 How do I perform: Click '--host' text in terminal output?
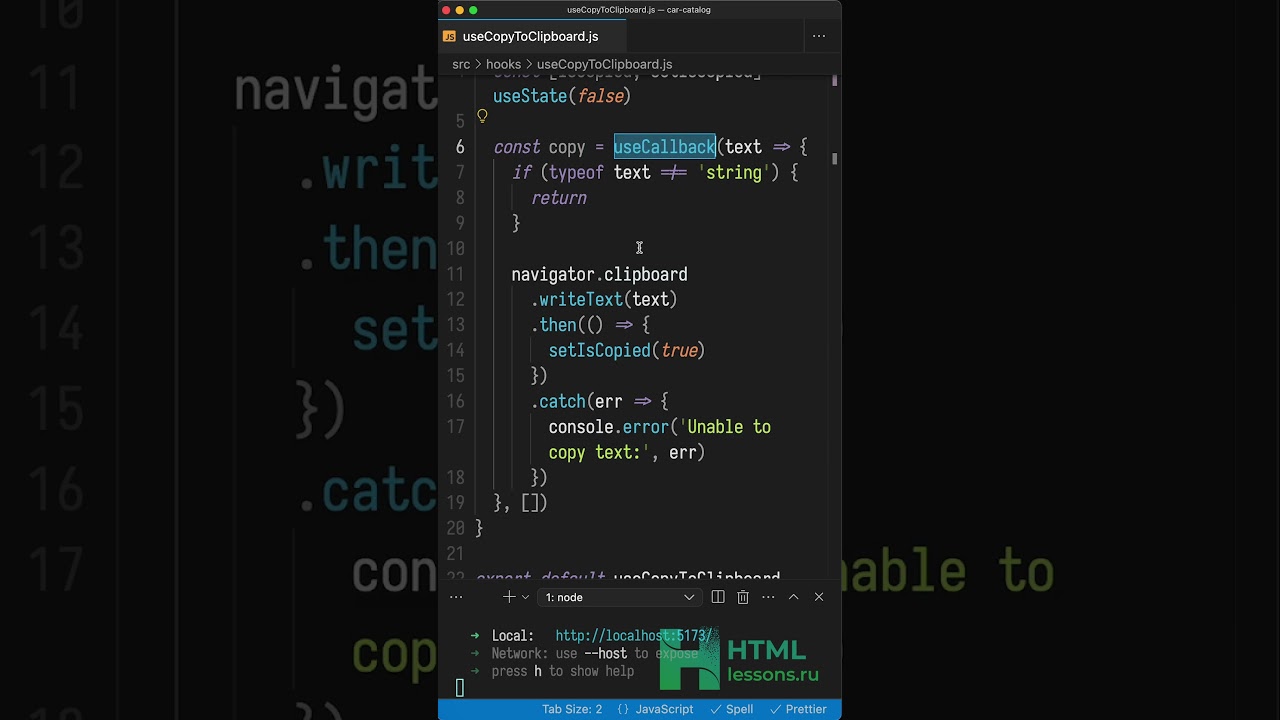tap(606, 654)
